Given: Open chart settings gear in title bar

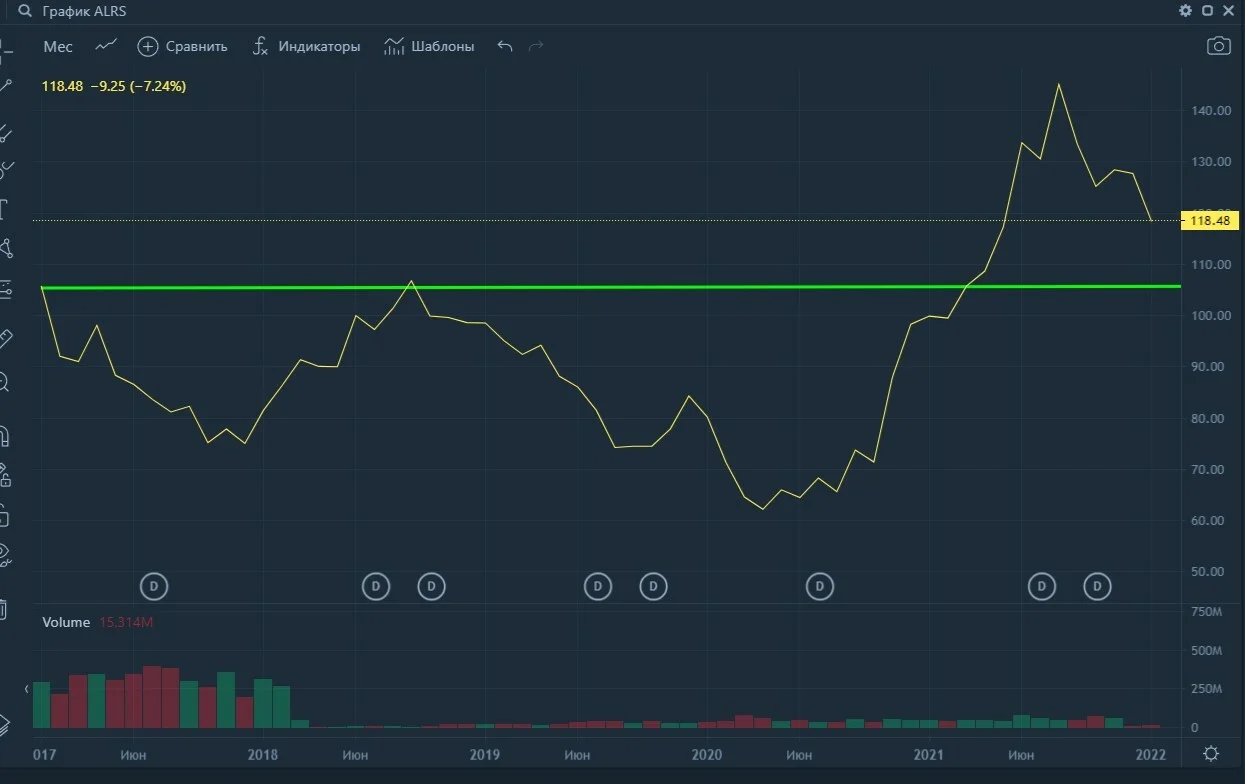Looking at the screenshot, I should 1185,11.
